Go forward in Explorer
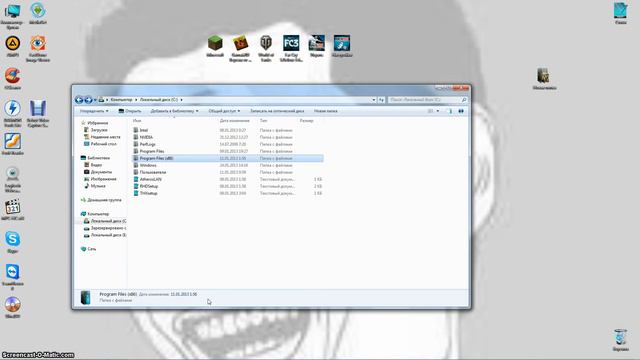Viewport: 640px width, 360px height. 88,100
